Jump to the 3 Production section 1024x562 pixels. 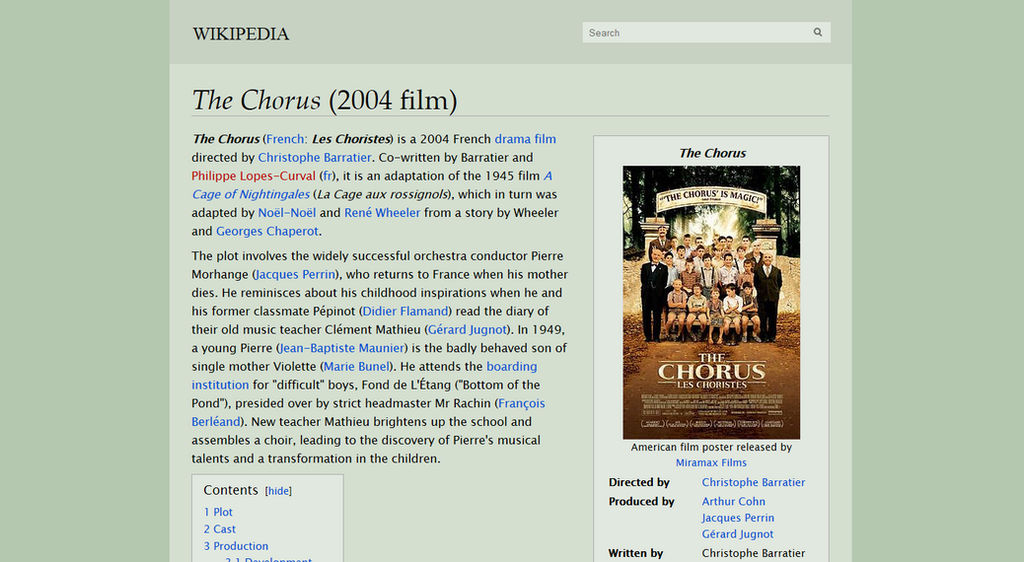tap(236, 546)
